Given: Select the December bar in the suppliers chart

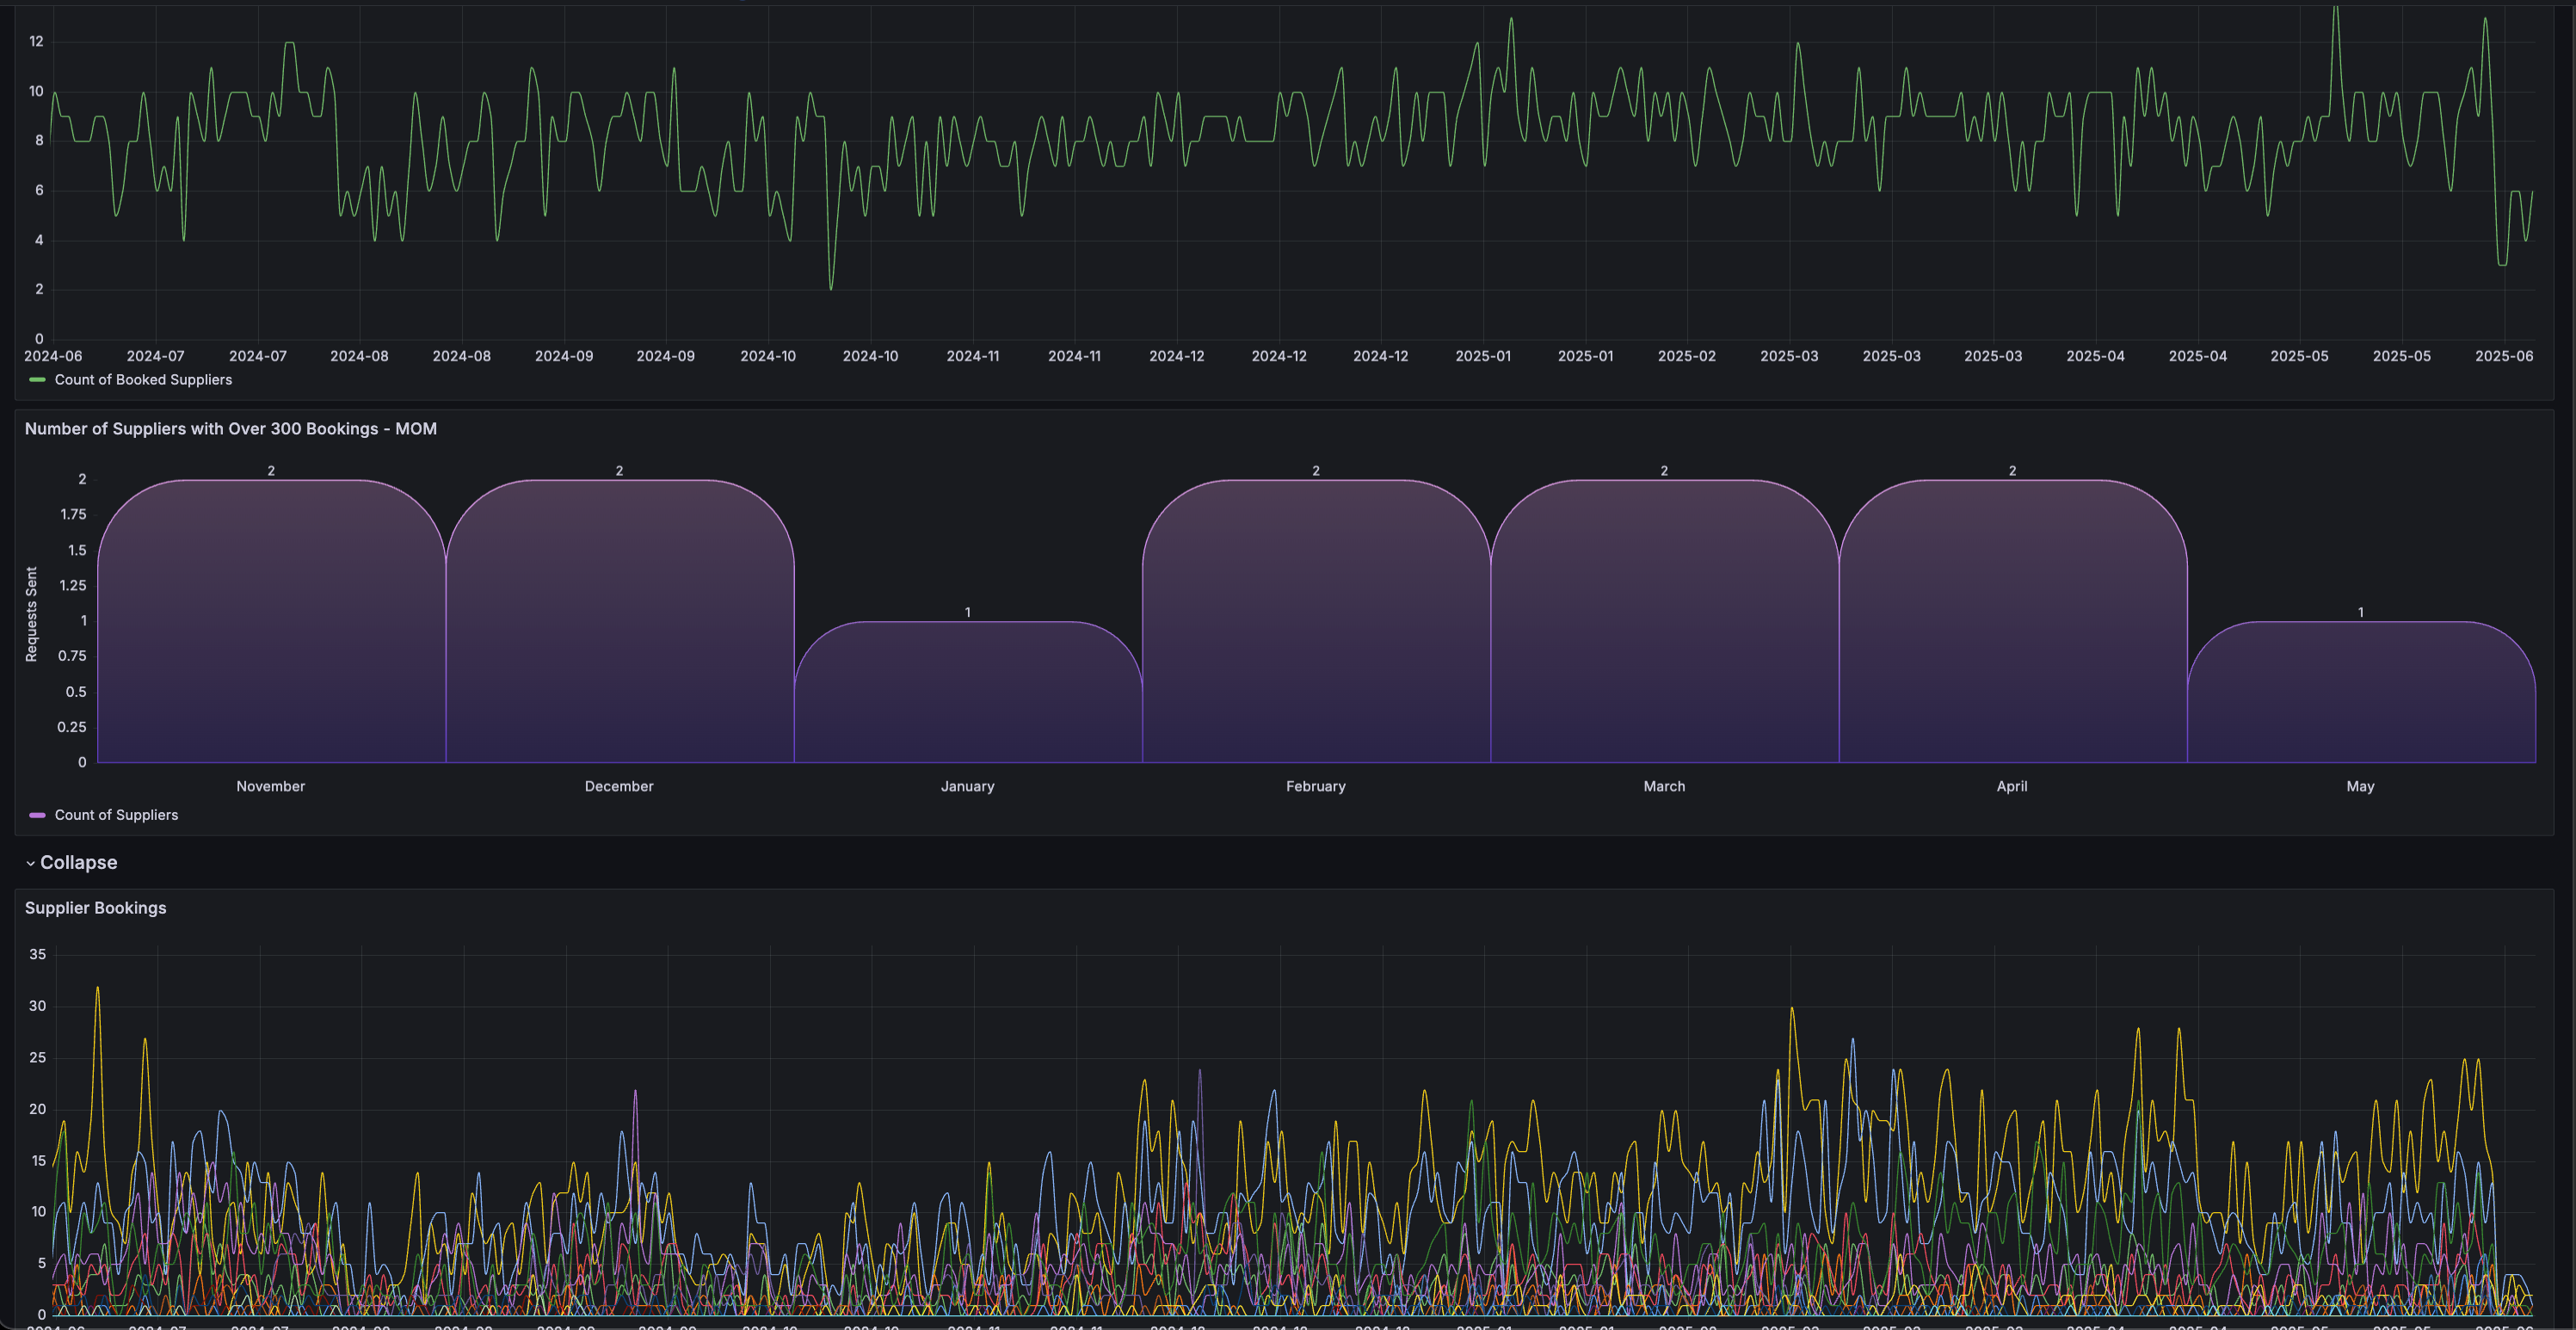Looking at the screenshot, I should [619, 621].
